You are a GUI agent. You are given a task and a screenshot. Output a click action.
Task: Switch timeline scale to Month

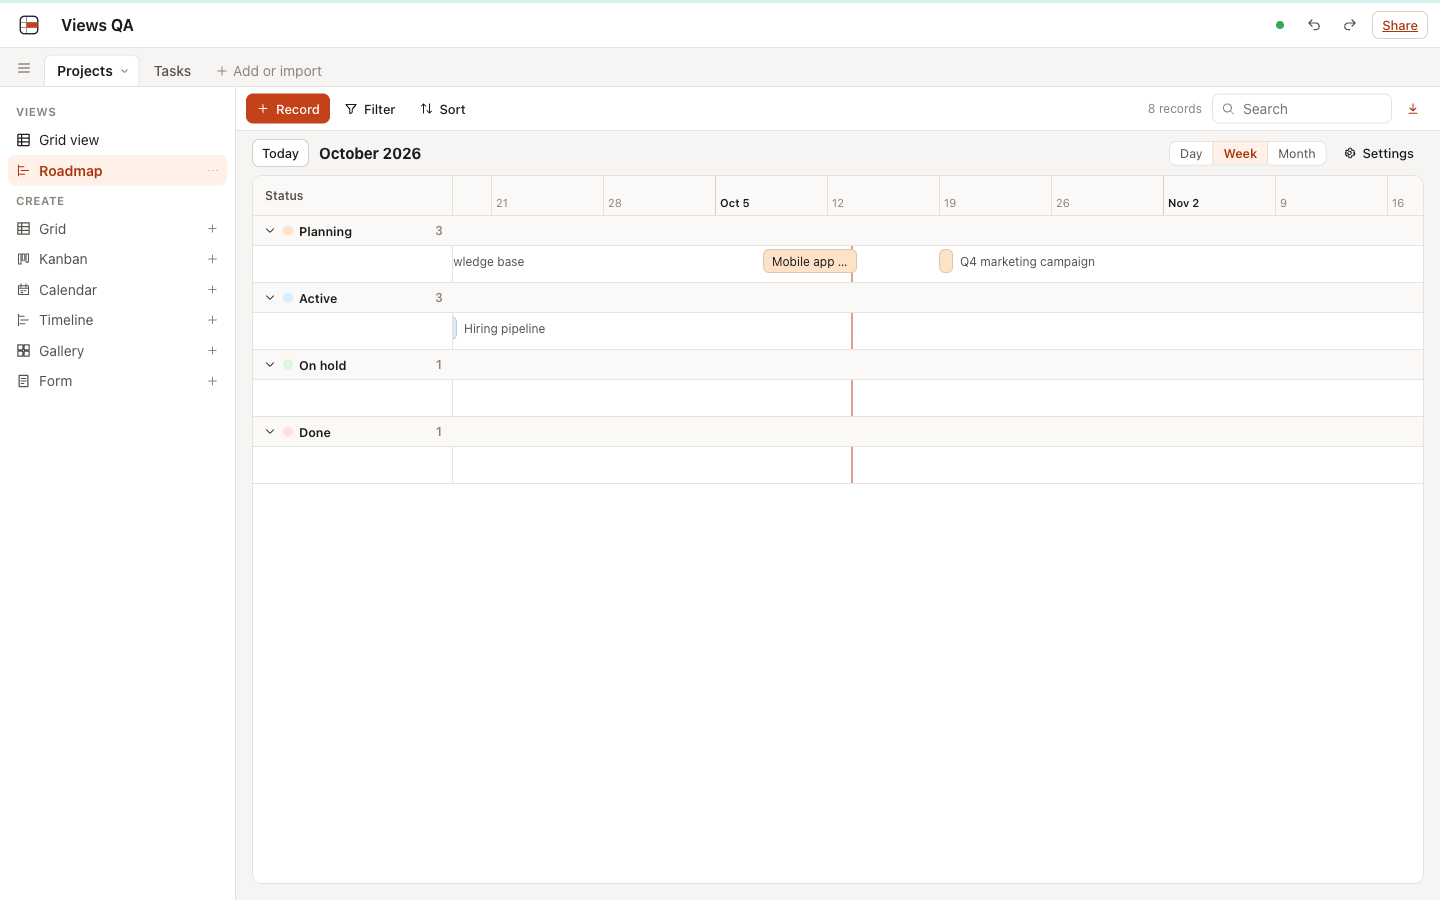tap(1297, 153)
